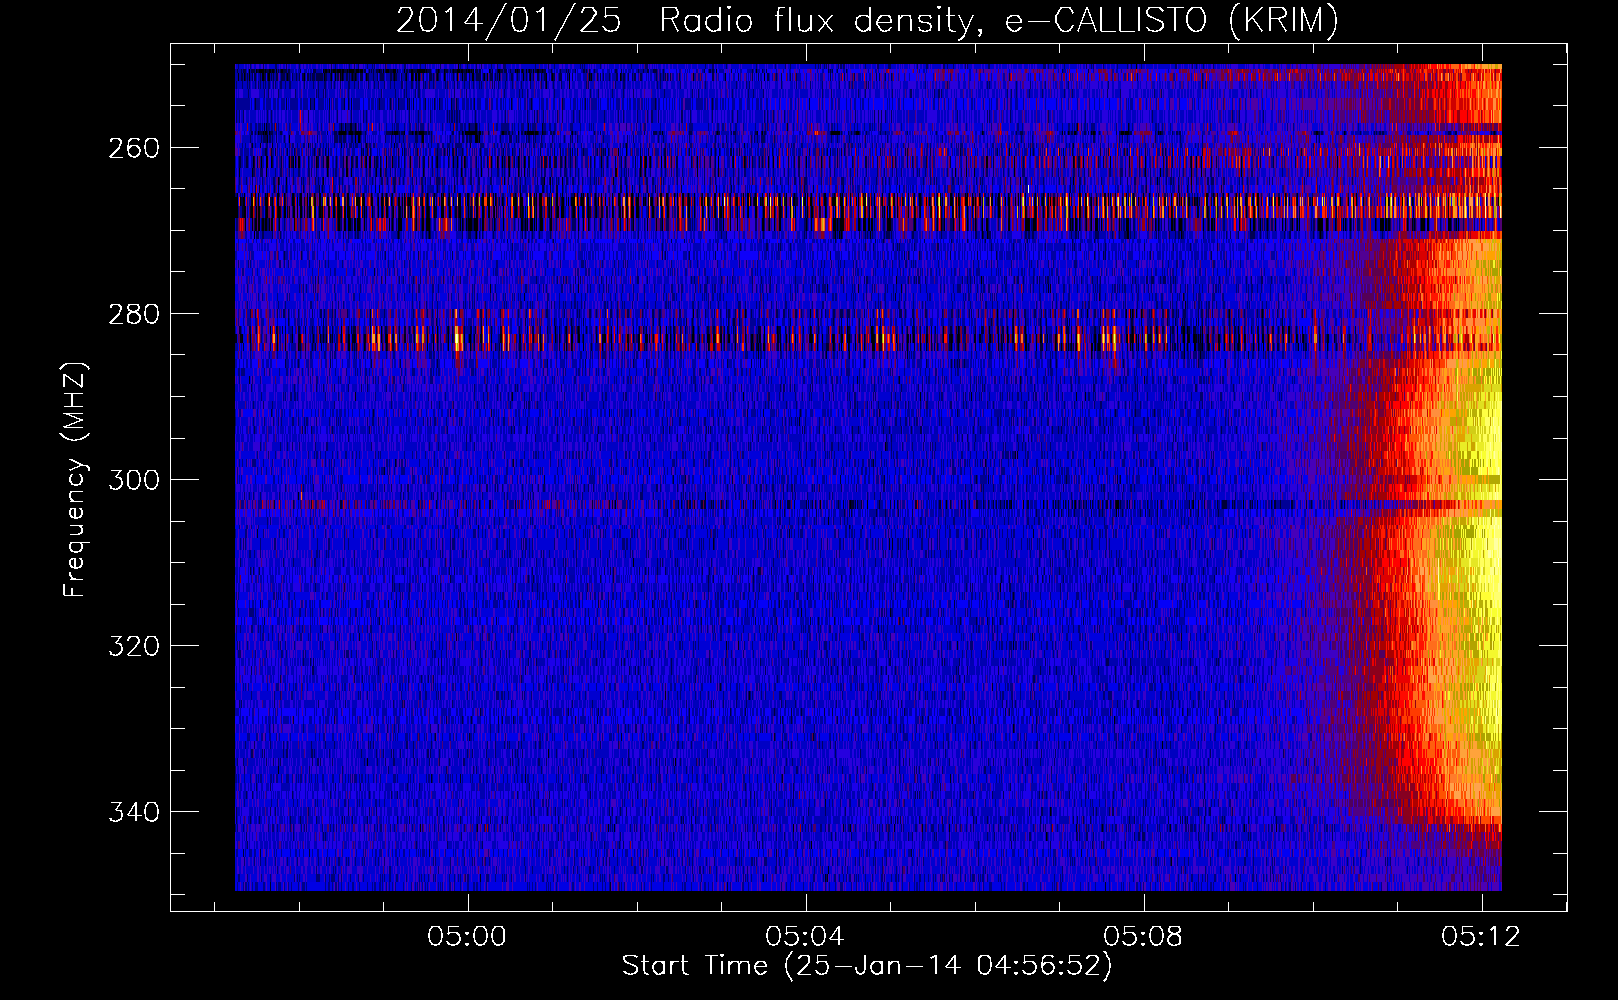Click the 05:04 time tick label
Screen dimensions: 1618x1000
(x=805, y=937)
